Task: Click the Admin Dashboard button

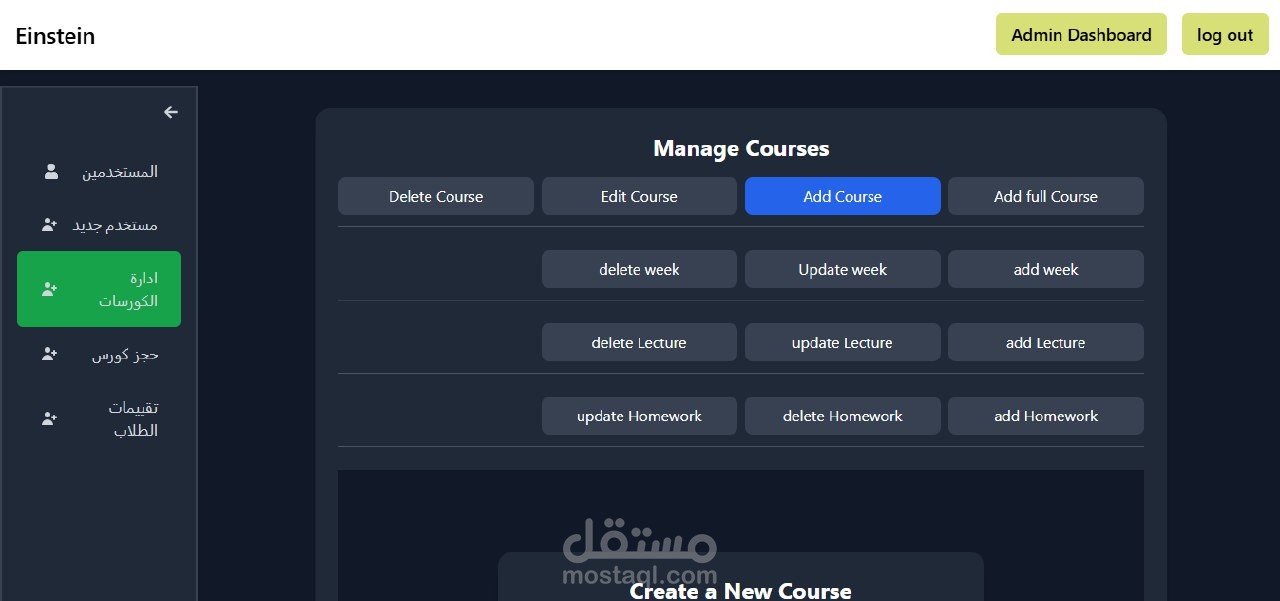Action: (x=1081, y=34)
